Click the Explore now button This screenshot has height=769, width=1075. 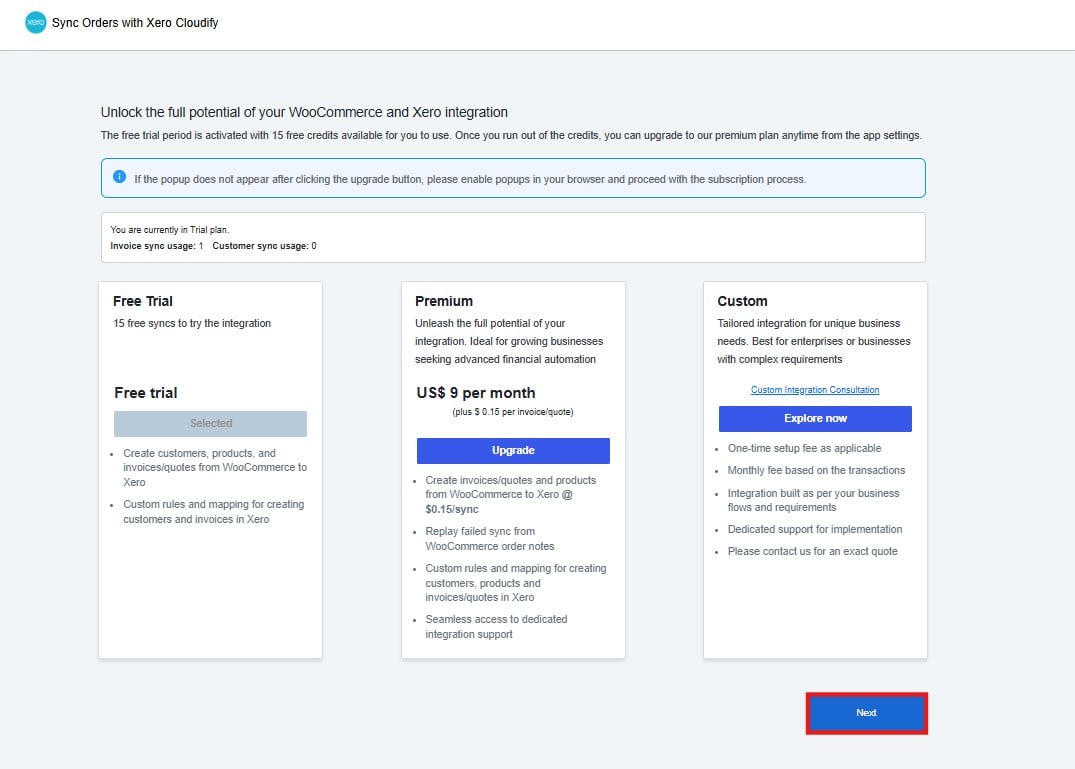[815, 418]
